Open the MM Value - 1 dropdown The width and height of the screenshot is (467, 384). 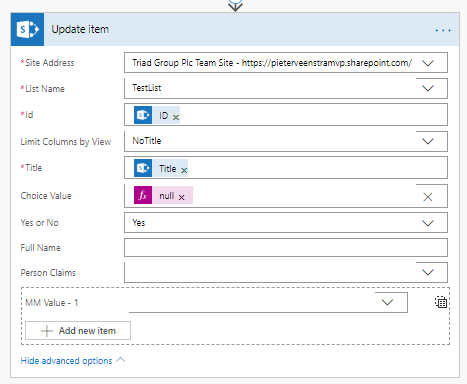pos(387,302)
